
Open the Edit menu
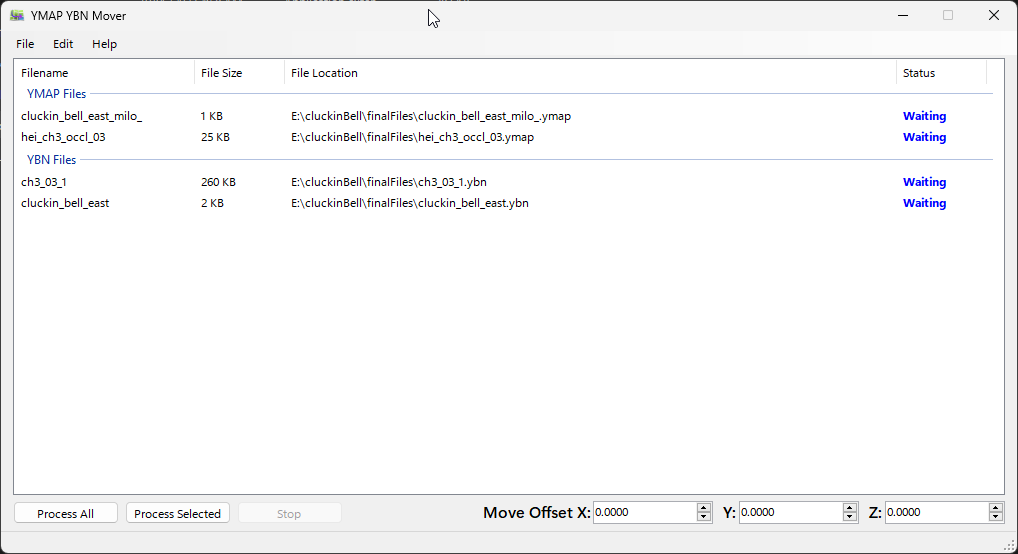[63, 44]
